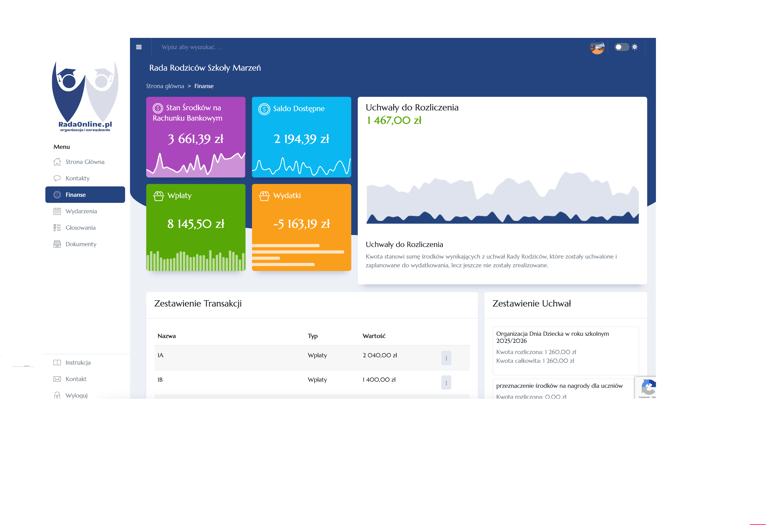Open options menu for IB transaction
This screenshot has height=525, width=768.
446,382
